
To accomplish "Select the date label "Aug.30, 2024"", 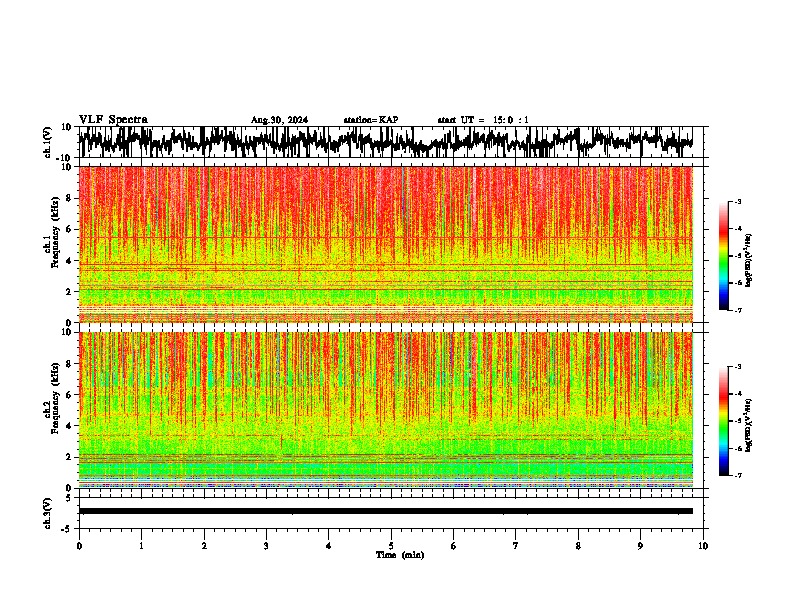I will click(279, 120).
